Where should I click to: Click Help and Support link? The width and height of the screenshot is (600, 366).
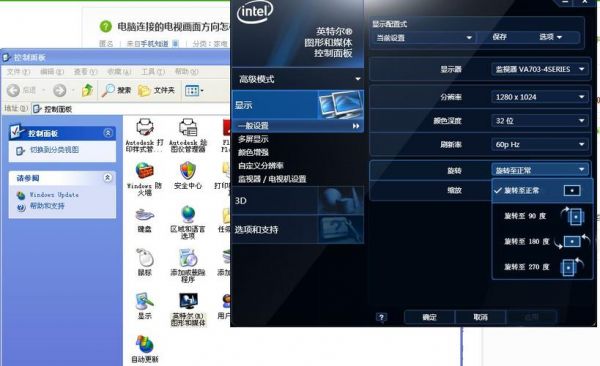coord(47,206)
